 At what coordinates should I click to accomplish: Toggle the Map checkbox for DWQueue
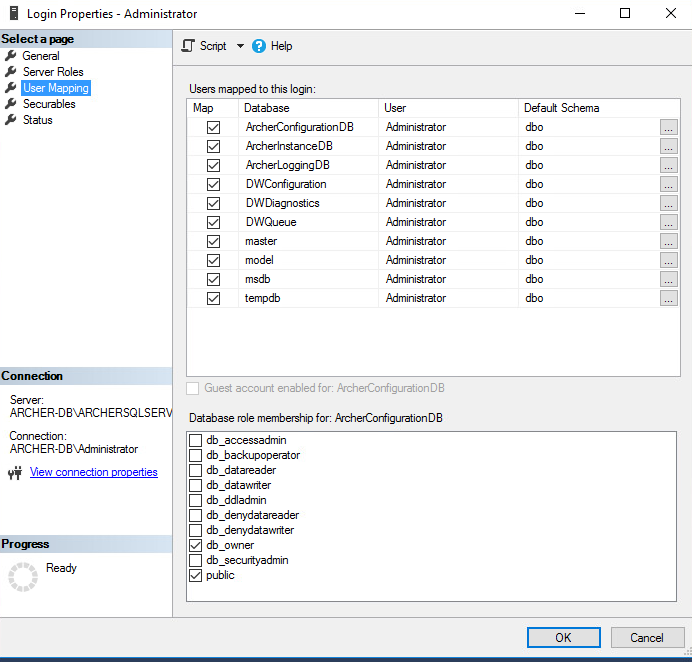pos(213,222)
